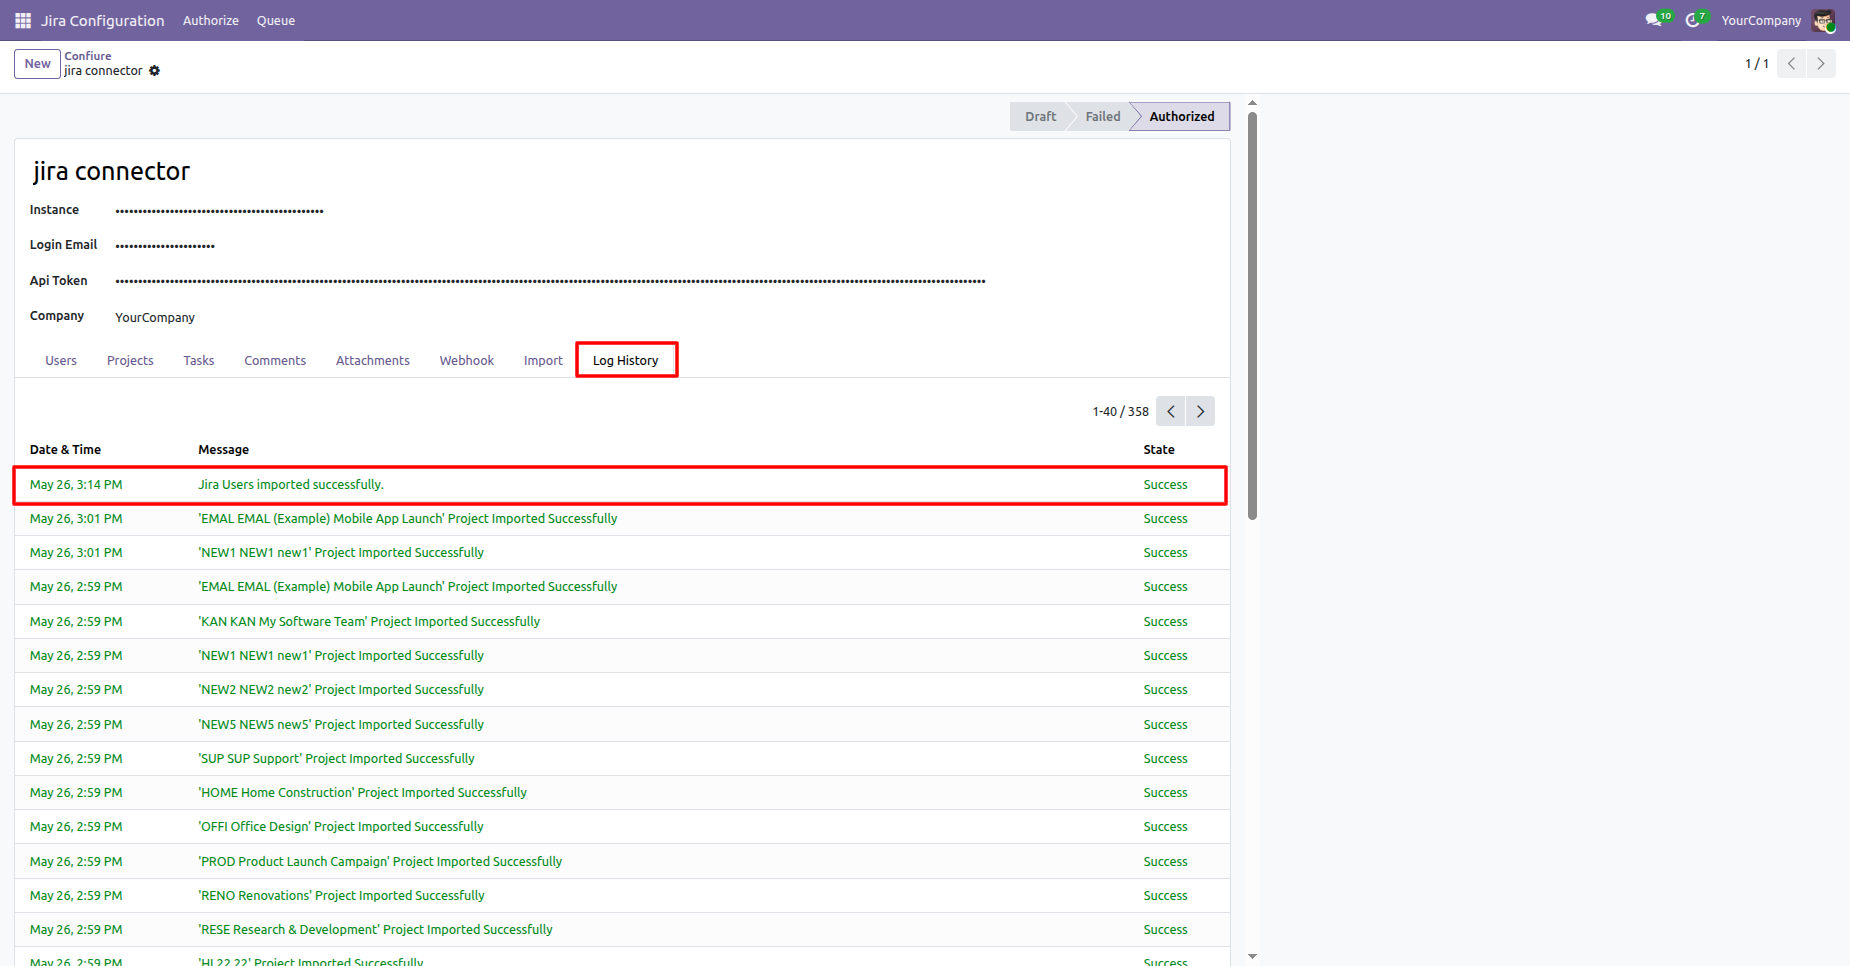
Task: Click the vertical scrollbar thumb
Action: click(x=1252, y=316)
